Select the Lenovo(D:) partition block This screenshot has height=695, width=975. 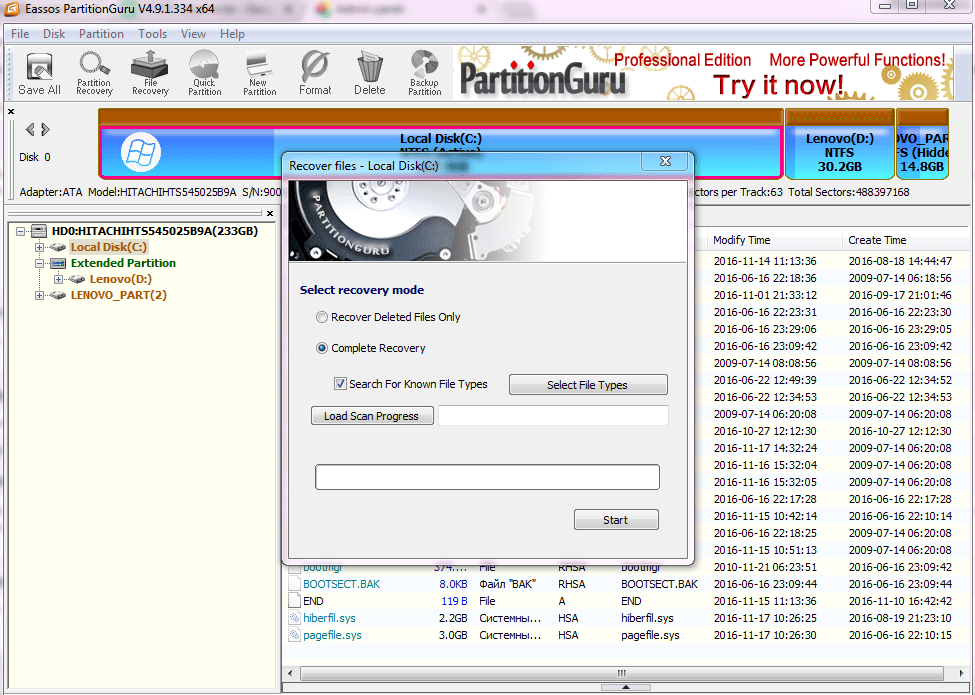pos(839,145)
